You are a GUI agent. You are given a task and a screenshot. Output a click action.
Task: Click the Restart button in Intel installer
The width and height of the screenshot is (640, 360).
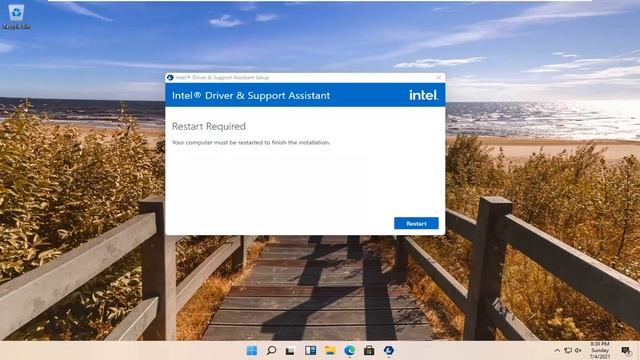pos(416,223)
